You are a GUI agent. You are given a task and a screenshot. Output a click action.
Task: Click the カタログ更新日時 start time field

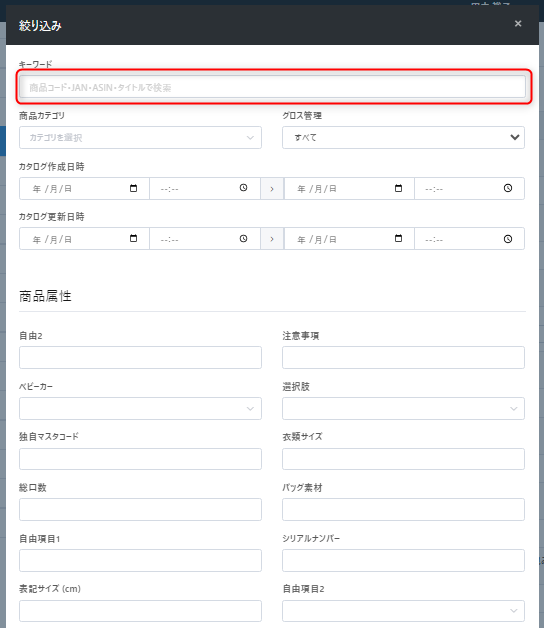pyautogui.click(x=205, y=239)
